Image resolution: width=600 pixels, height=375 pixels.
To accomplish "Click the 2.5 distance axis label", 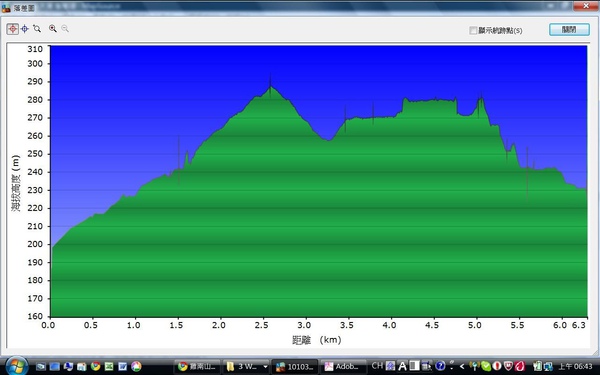I will tap(261, 325).
